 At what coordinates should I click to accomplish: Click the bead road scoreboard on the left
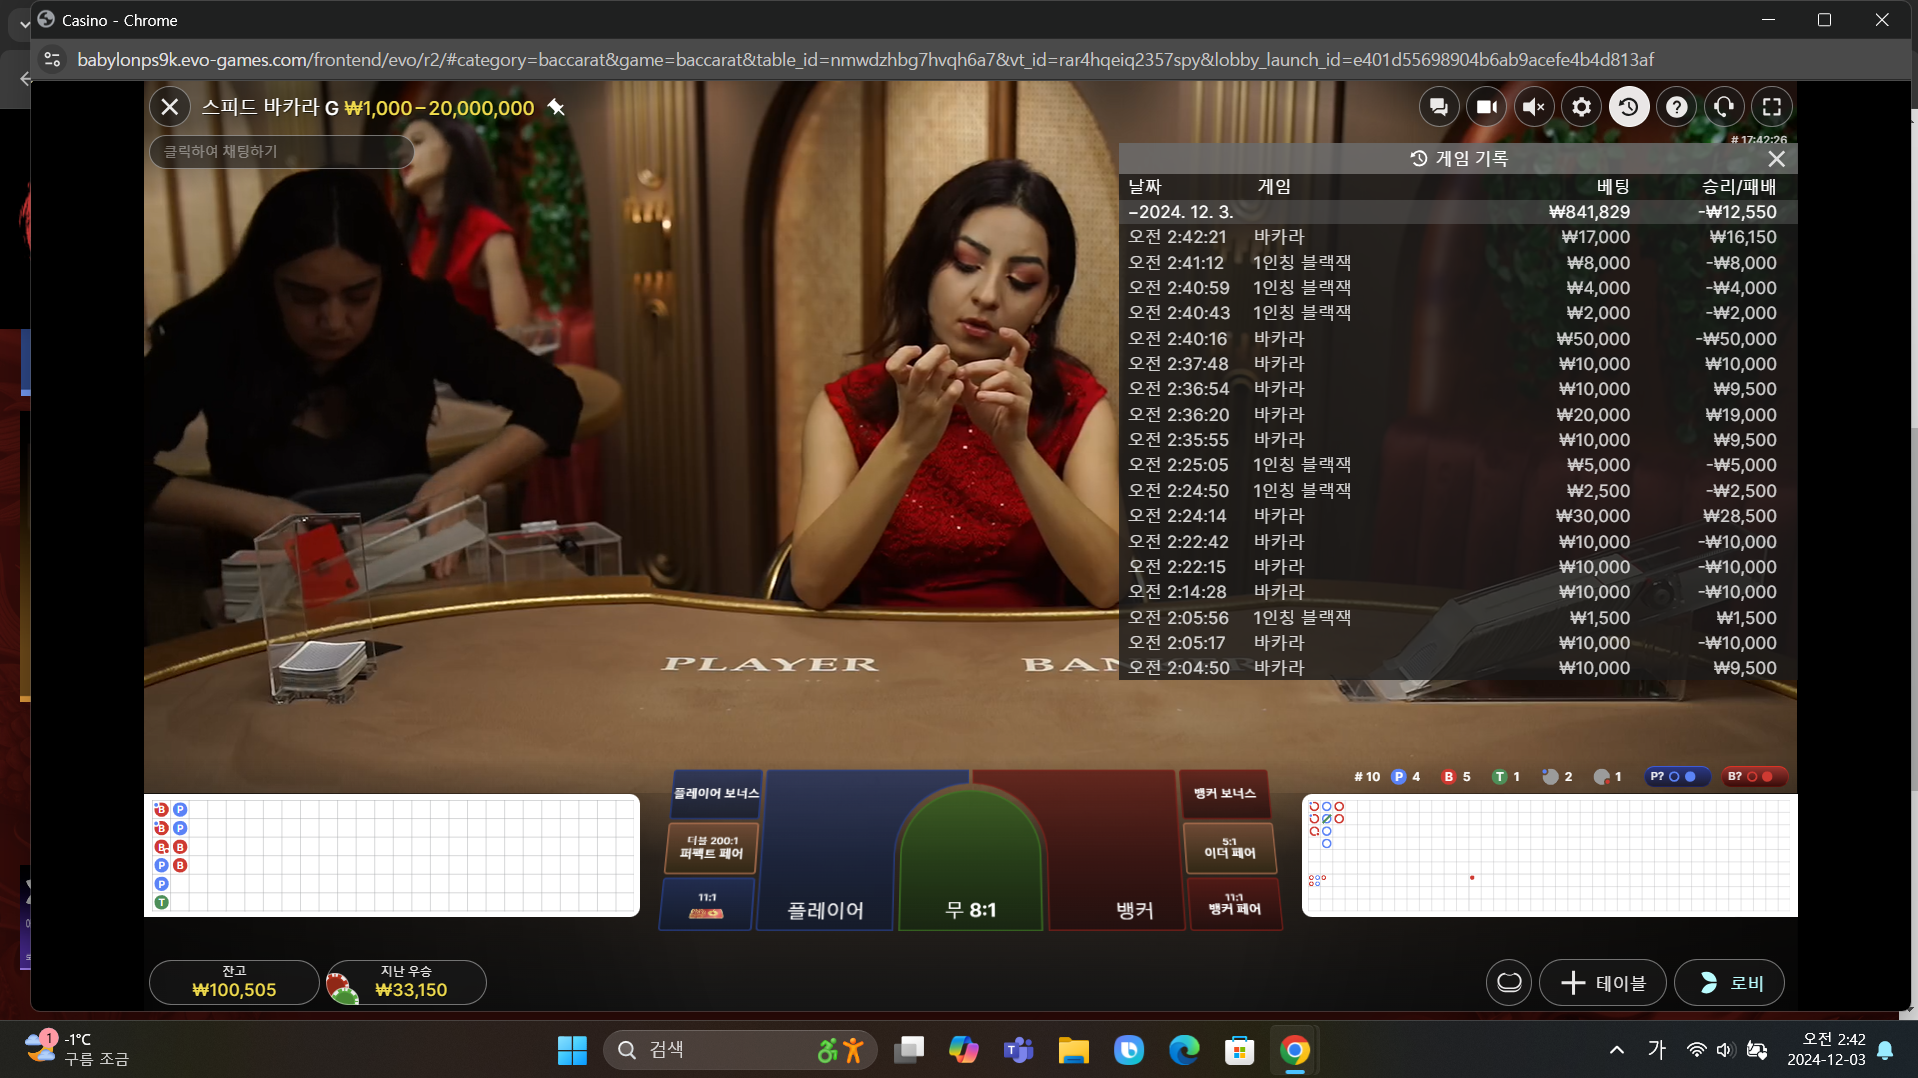[392, 856]
